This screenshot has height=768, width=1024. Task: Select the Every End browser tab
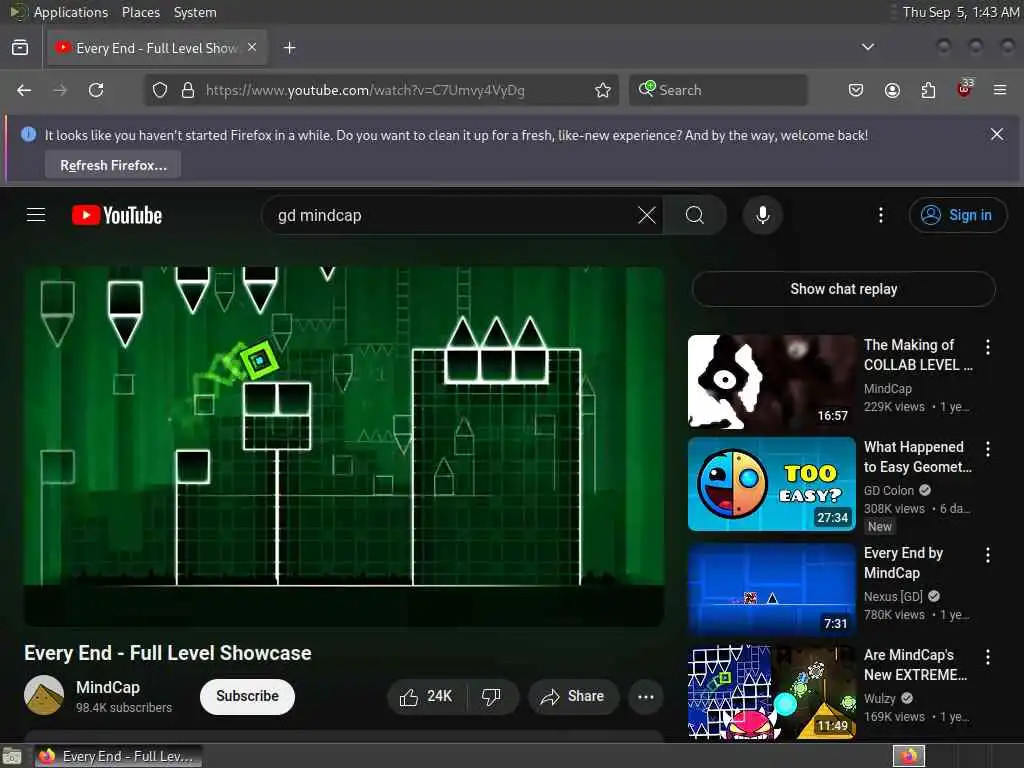tap(157, 48)
